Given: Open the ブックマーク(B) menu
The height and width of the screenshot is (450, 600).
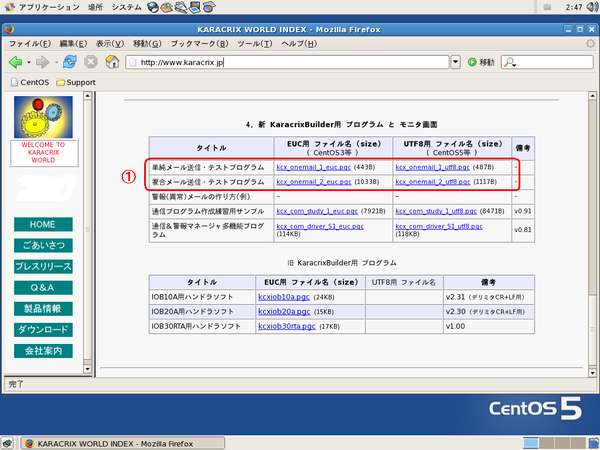Looking at the screenshot, I should 199,44.
